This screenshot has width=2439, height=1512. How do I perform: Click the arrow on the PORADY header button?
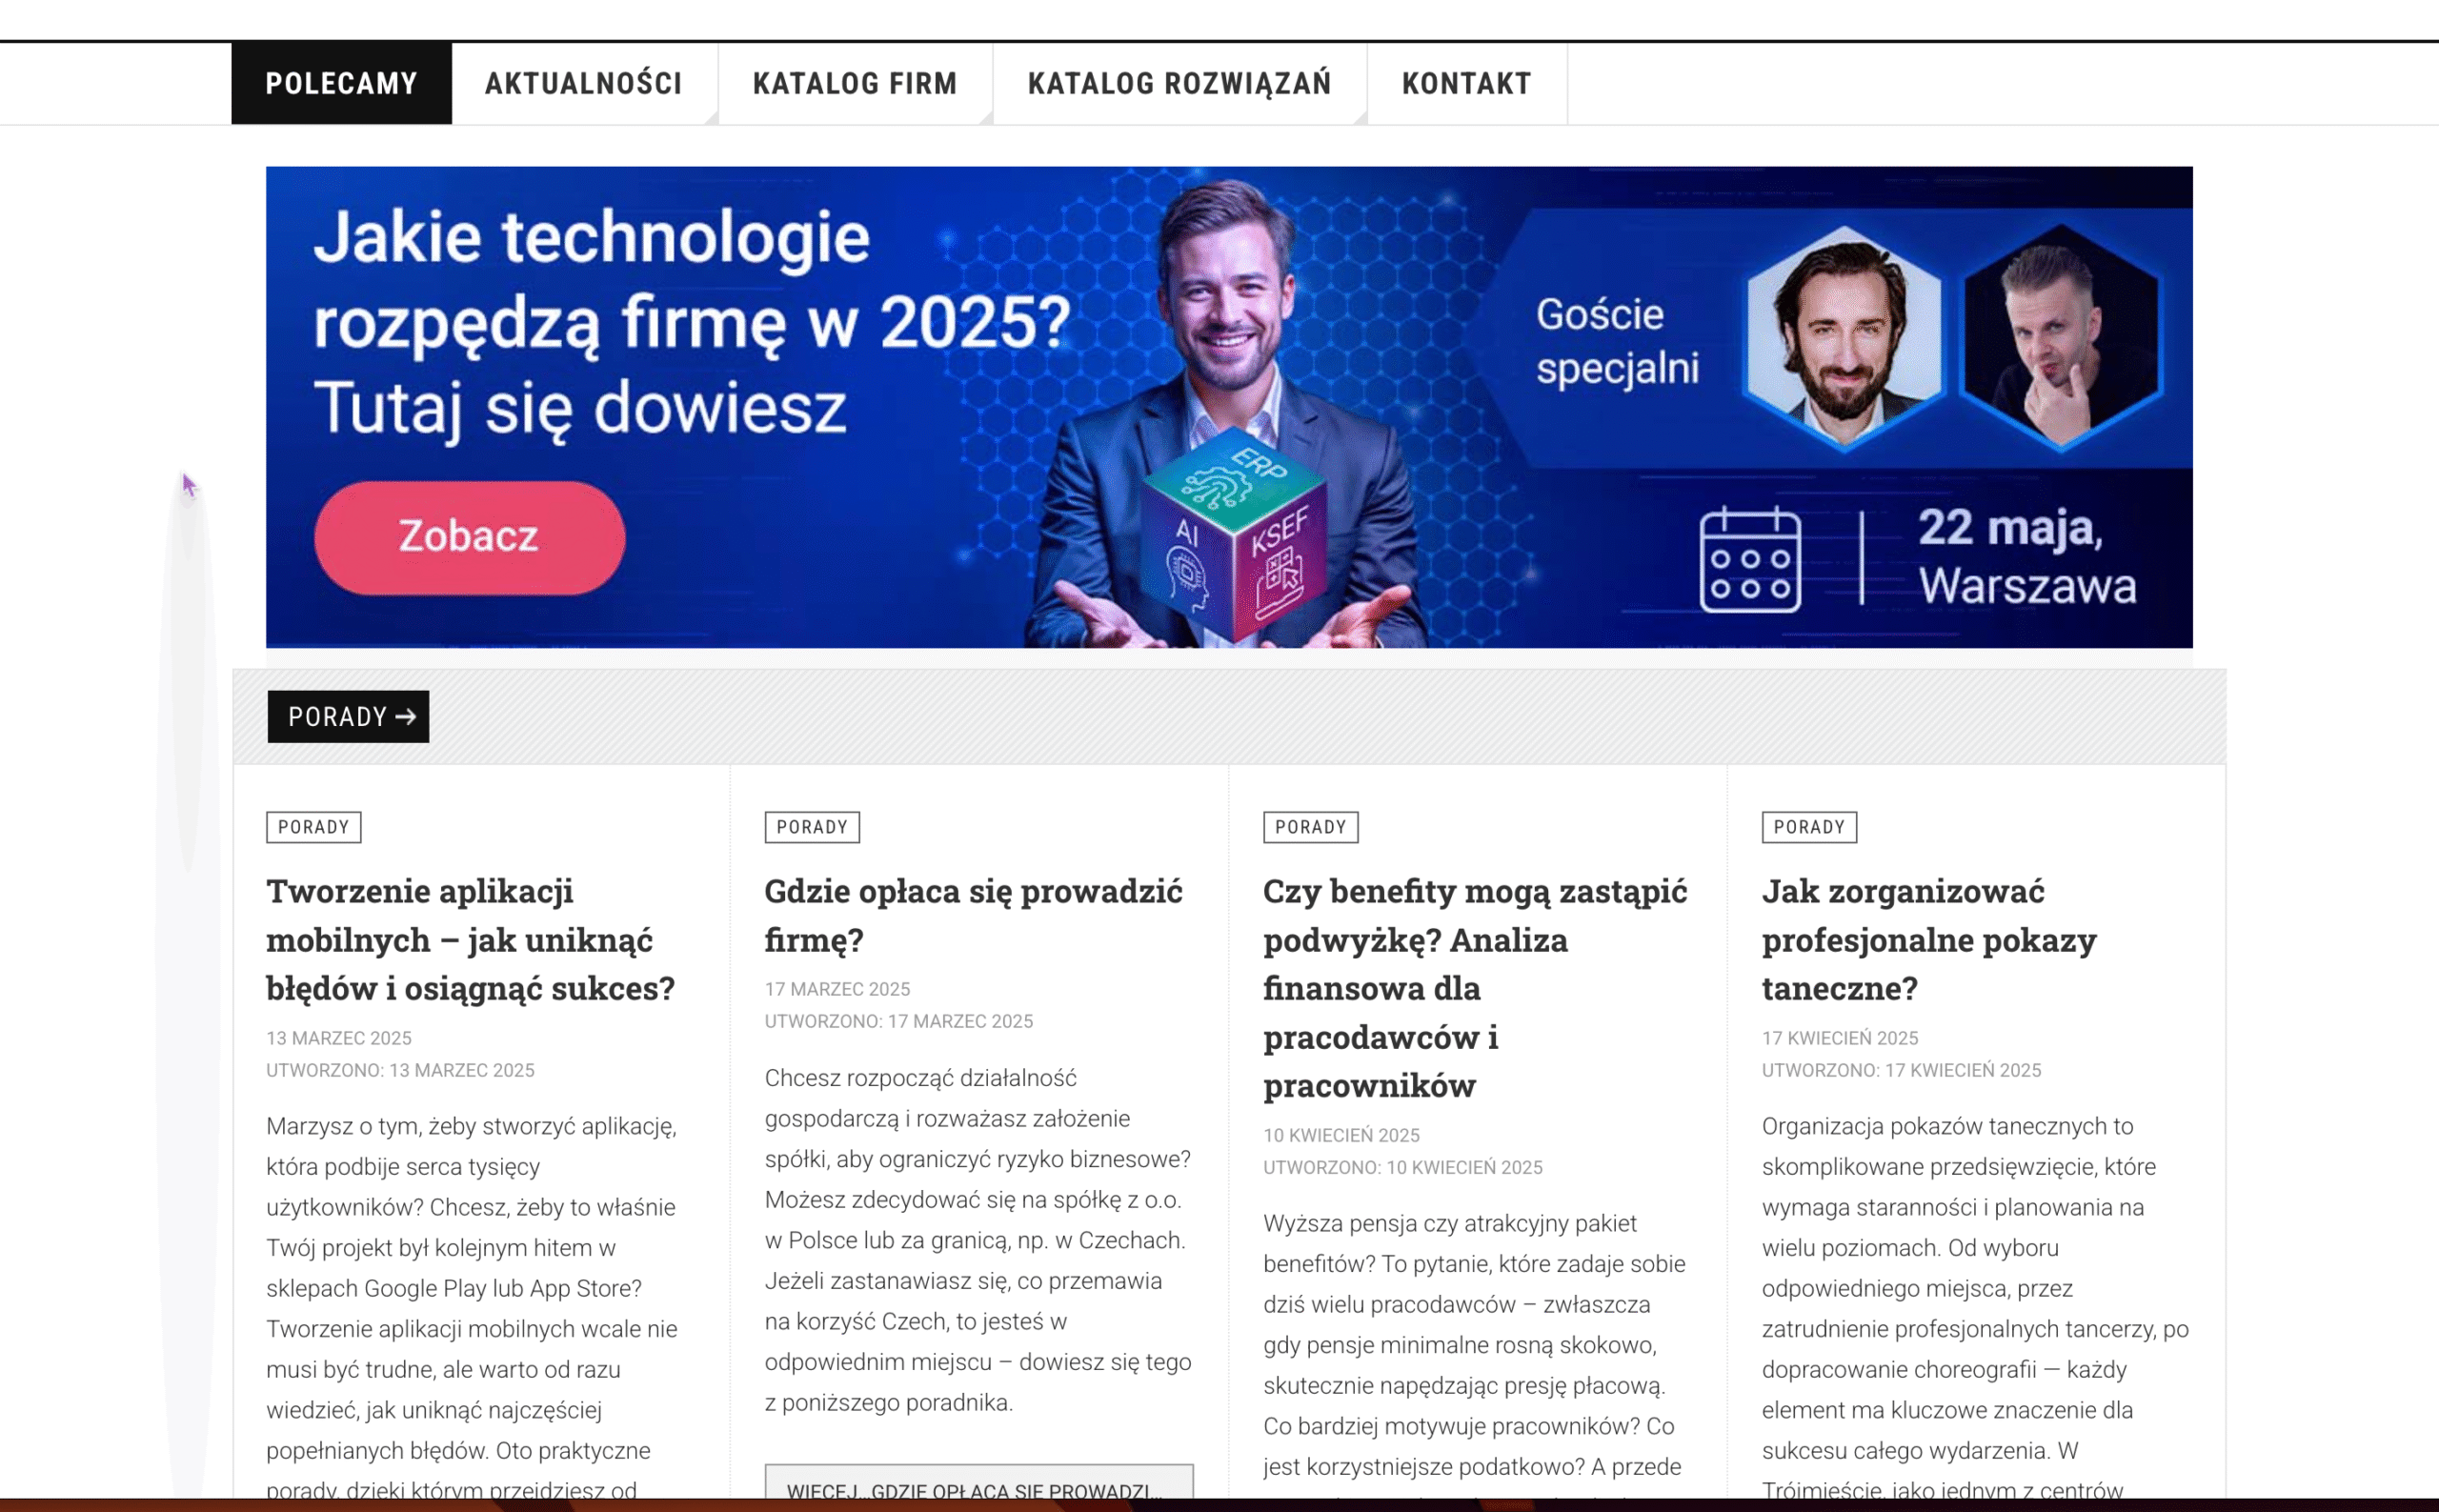coord(405,716)
